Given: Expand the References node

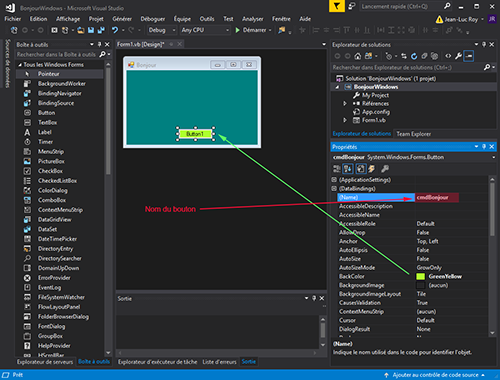Looking at the screenshot, I should (345, 104).
